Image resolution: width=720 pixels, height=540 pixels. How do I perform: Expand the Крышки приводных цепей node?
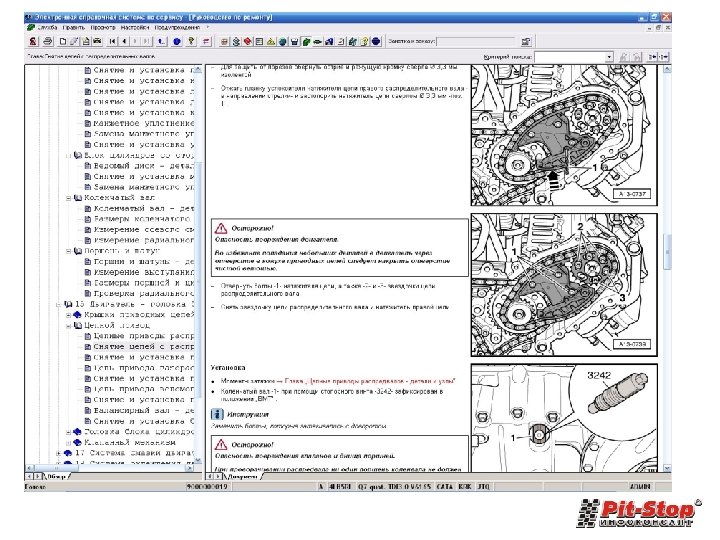pos(68,315)
